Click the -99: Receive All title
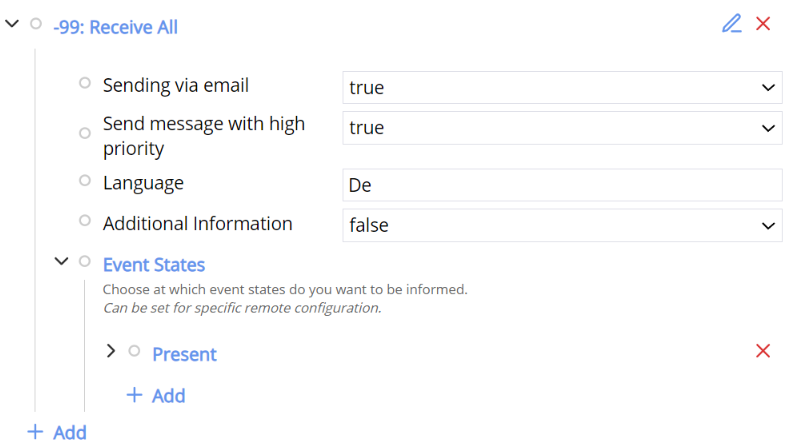The image size is (795, 447). 115,27
